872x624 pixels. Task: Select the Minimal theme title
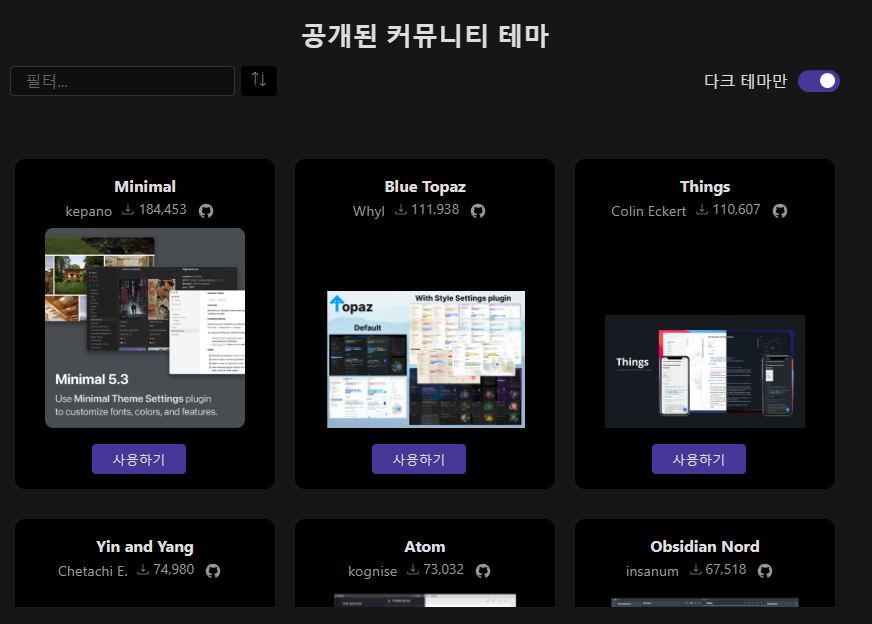[145, 186]
